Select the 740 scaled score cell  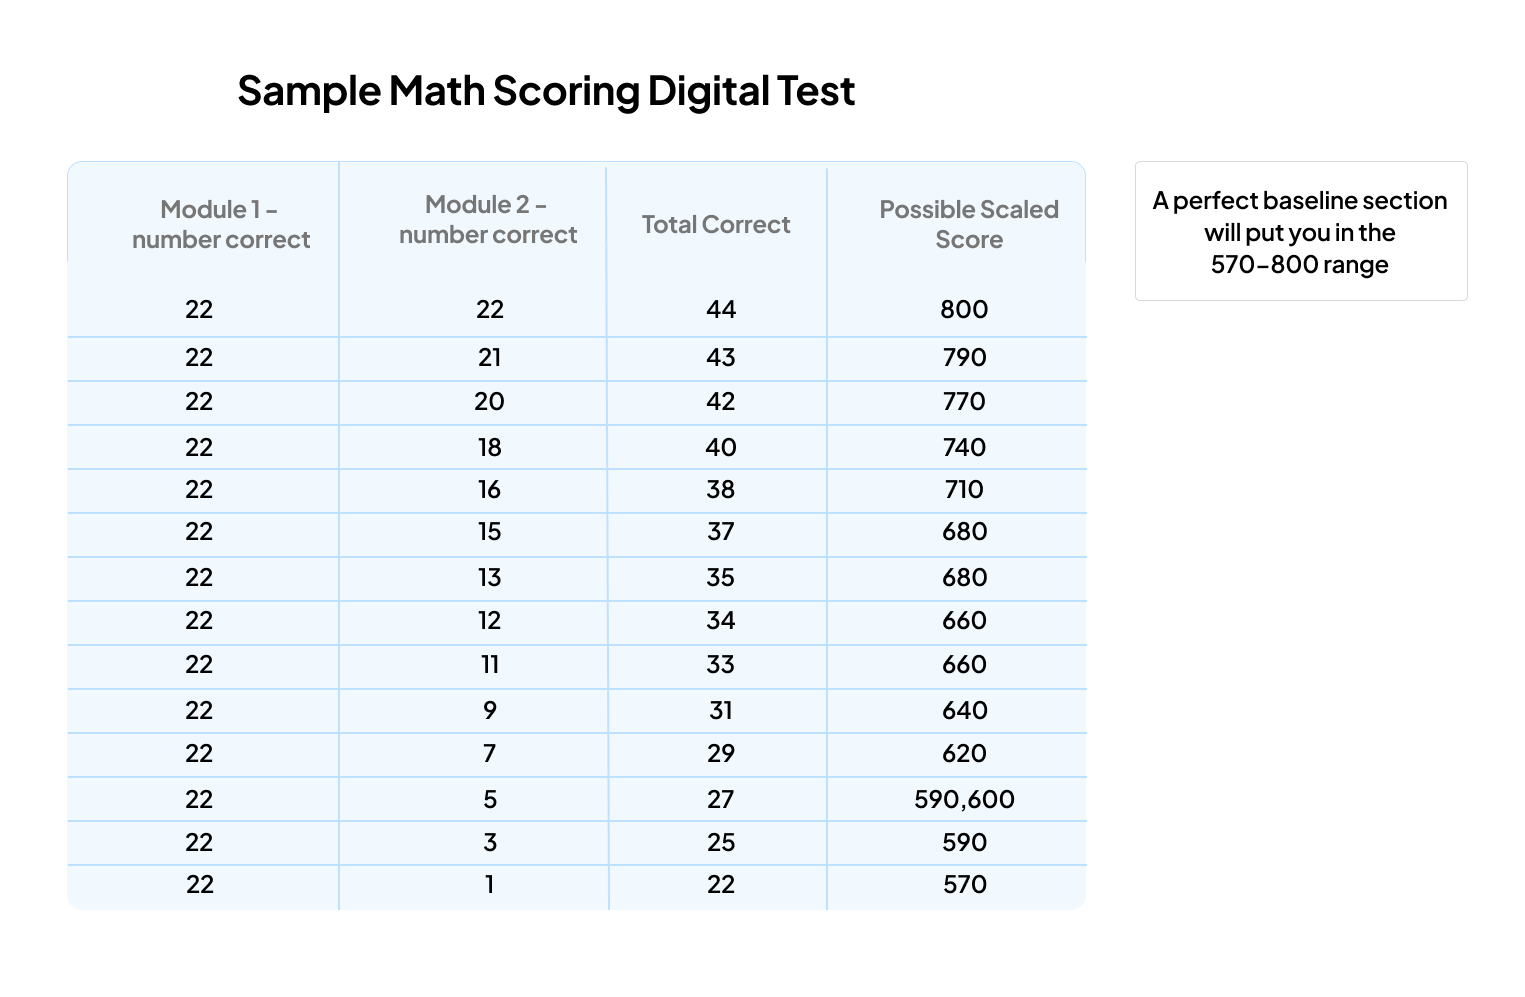[x=964, y=447]
